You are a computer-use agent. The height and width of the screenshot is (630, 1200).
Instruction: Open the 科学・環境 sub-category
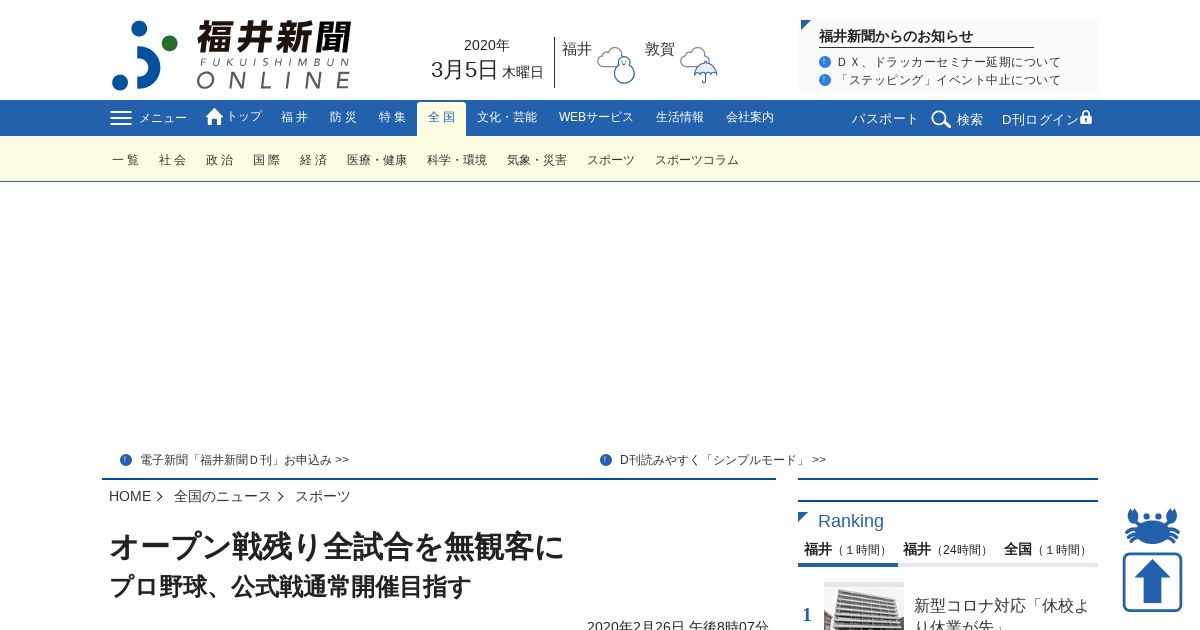457,160
